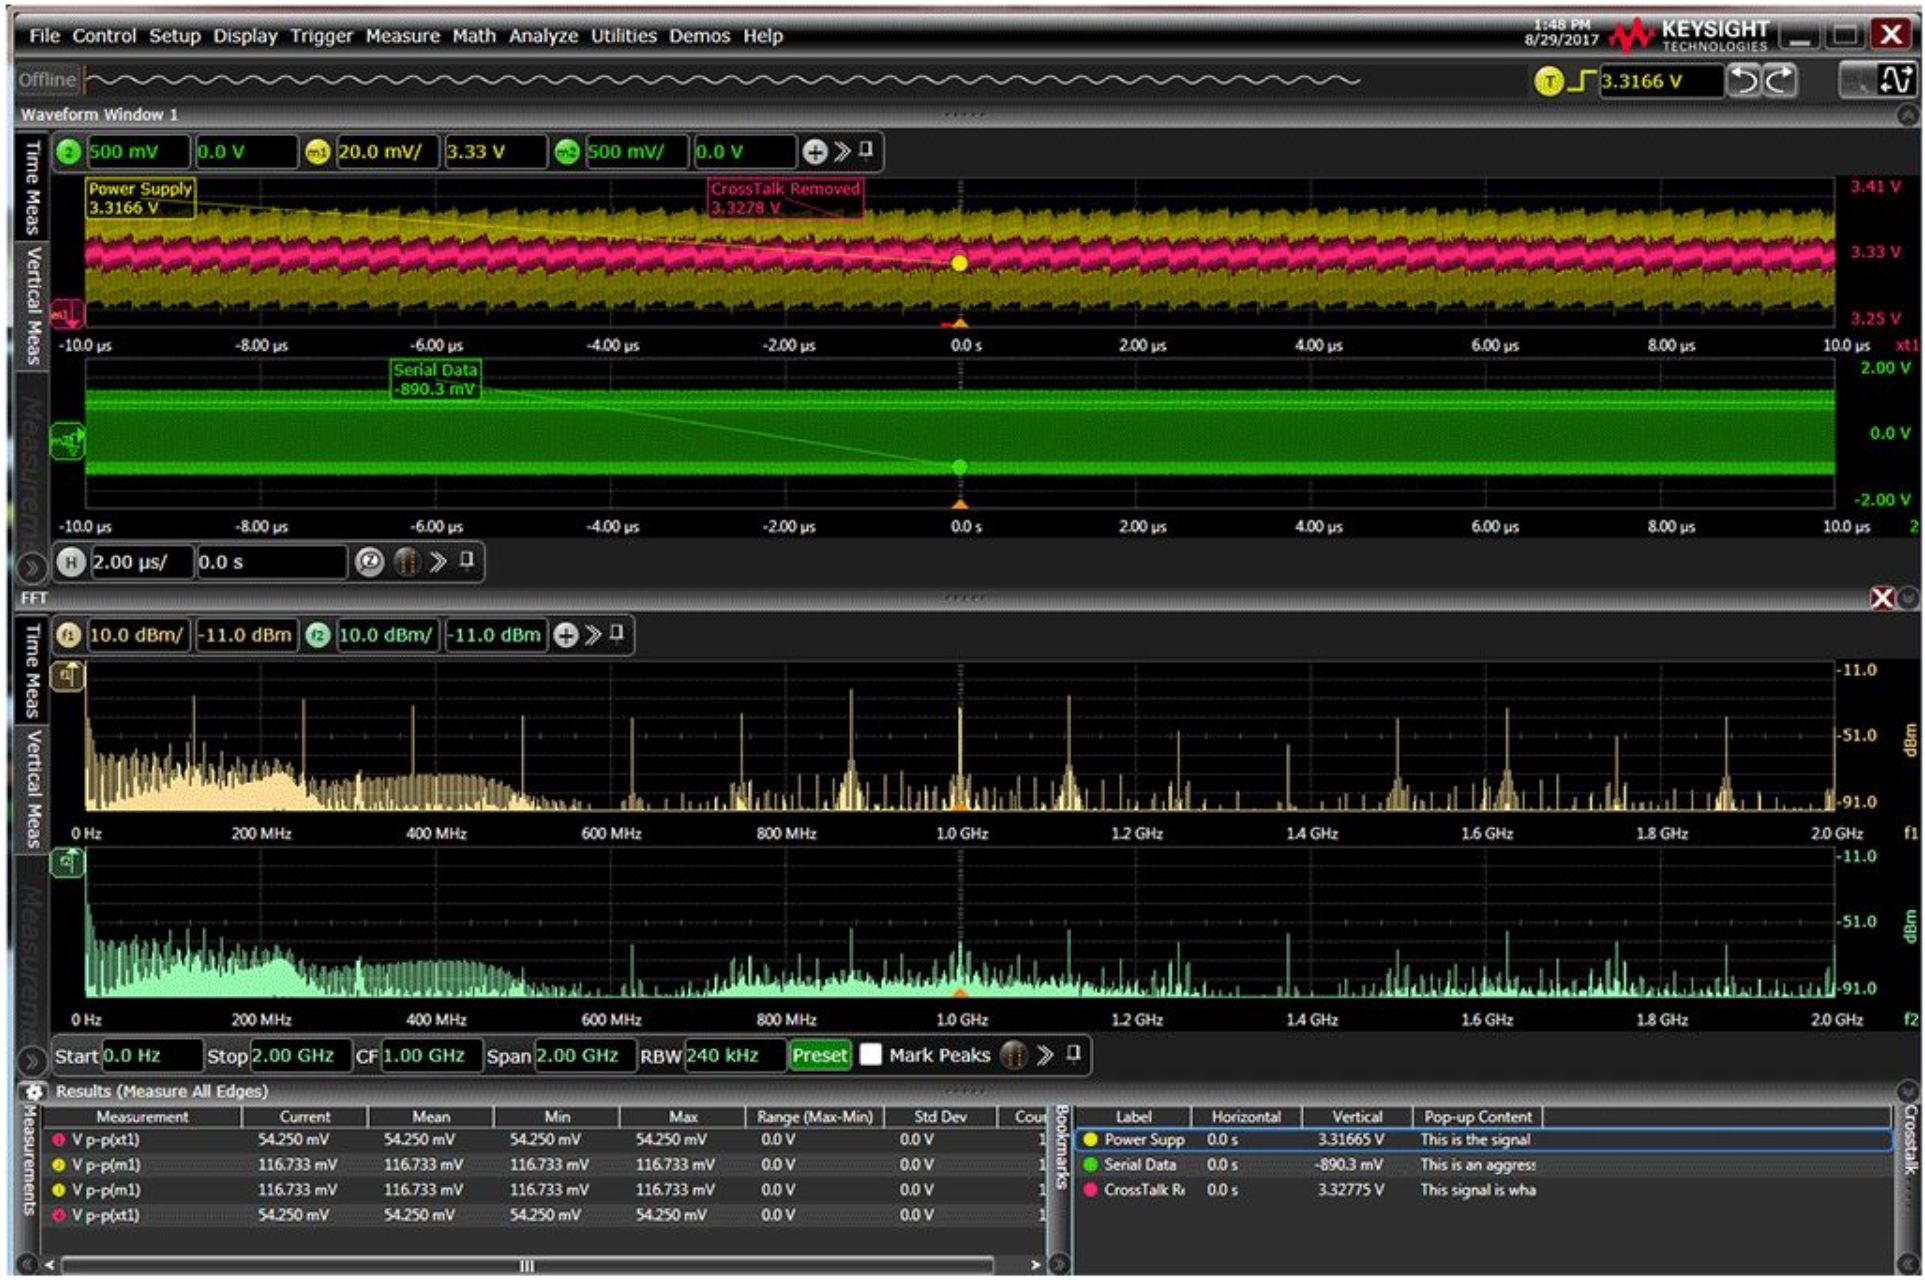Click the add channel plus icon
This screenshot has width=1925, height=1282.
point(815,153)
